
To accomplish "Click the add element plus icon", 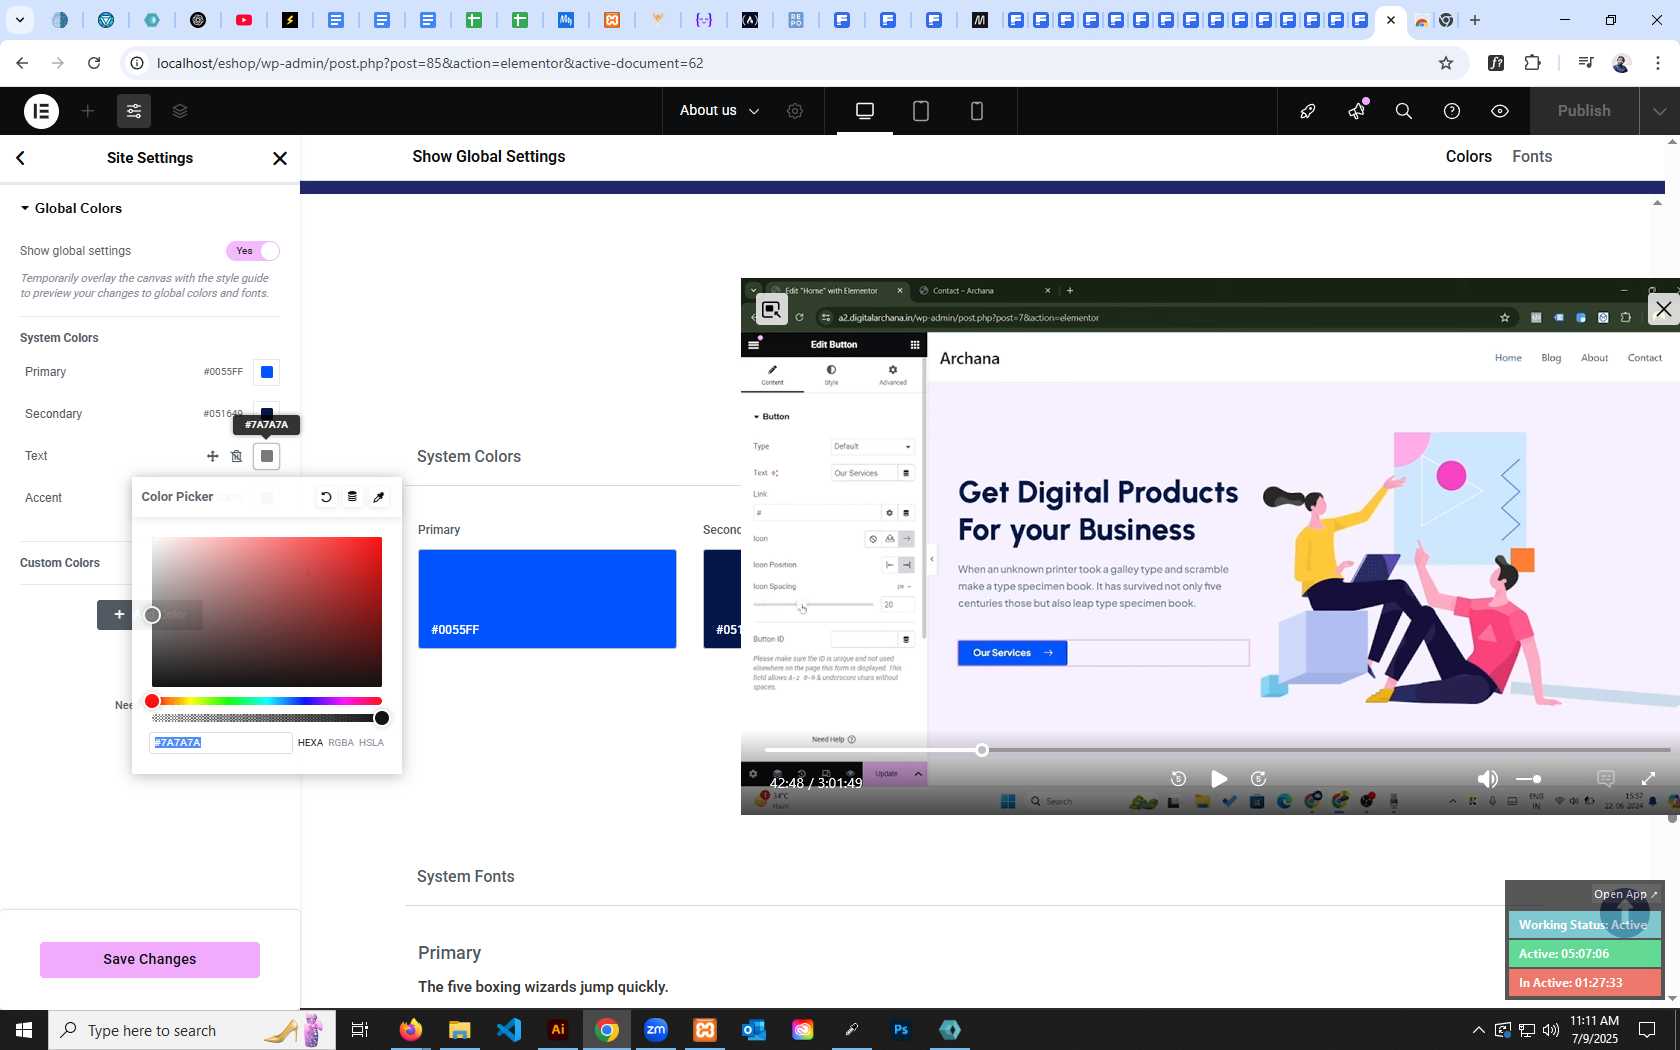I will point(87,111).
